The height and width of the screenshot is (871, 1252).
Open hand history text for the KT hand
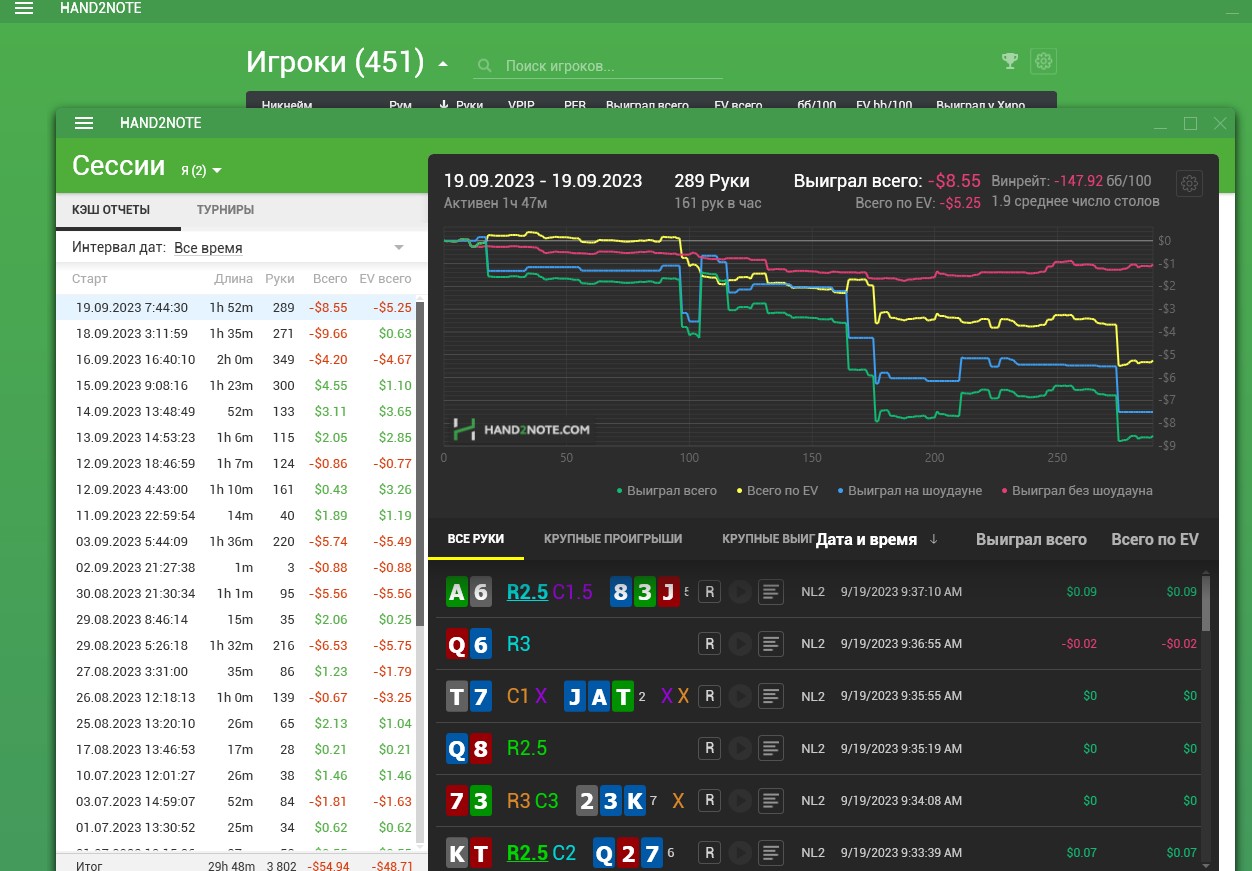click(x=770, y=853)
